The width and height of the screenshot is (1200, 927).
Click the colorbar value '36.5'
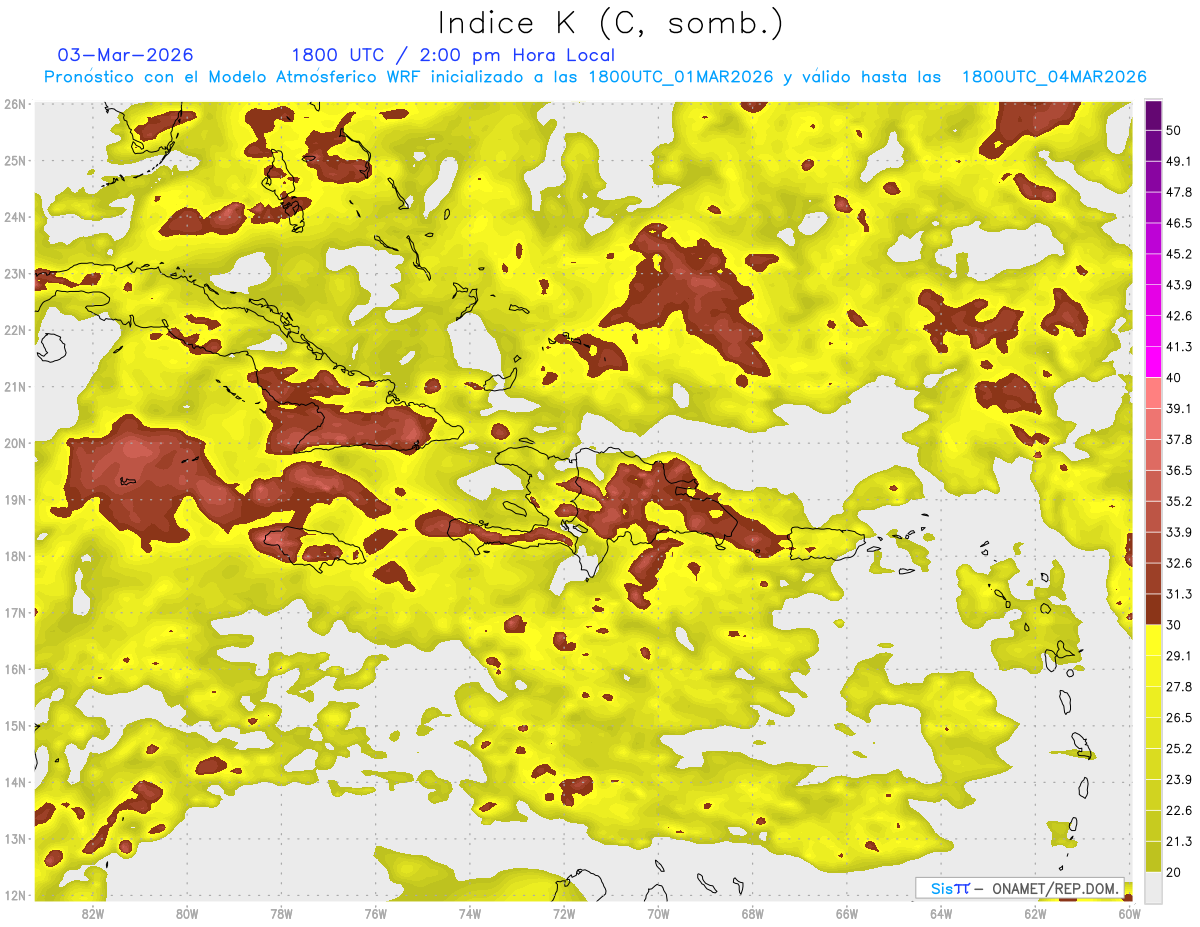pos(1179,470)
